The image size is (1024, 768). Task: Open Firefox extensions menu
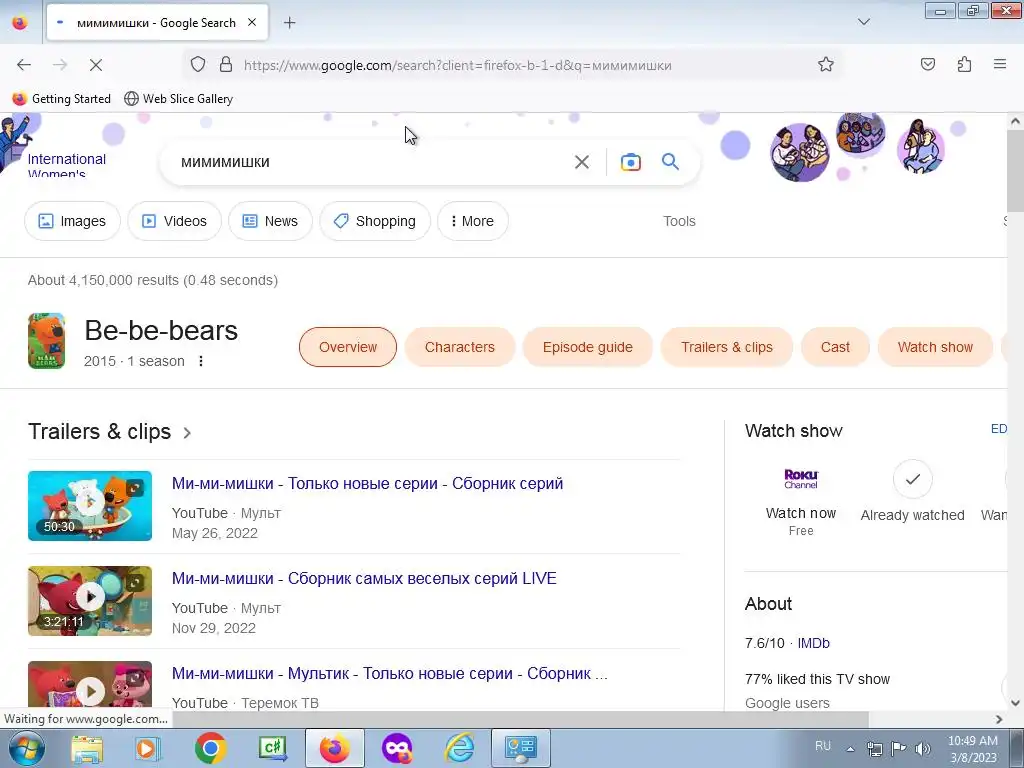[964, 65]
